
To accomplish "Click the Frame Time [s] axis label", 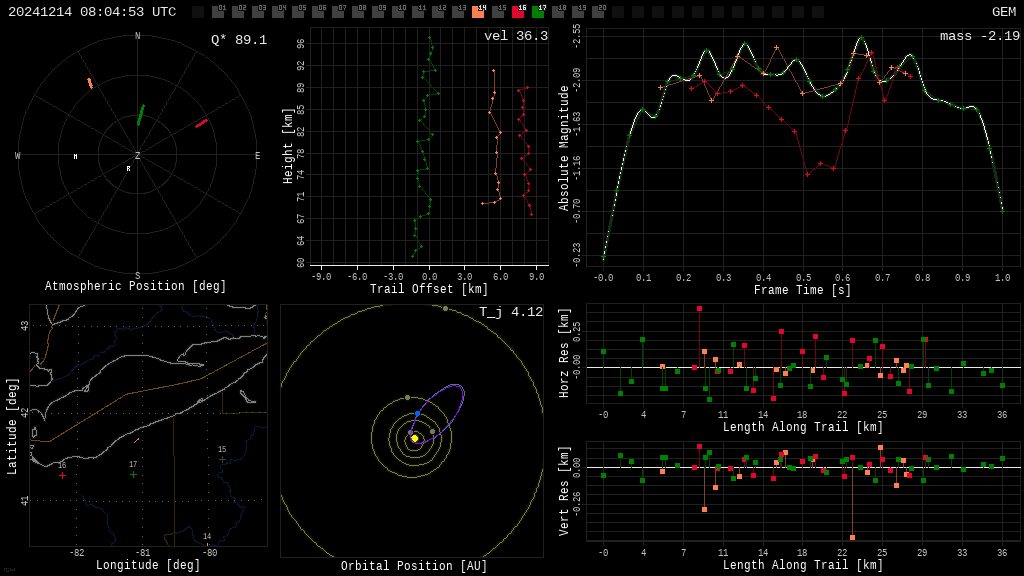I will [803, 289].
